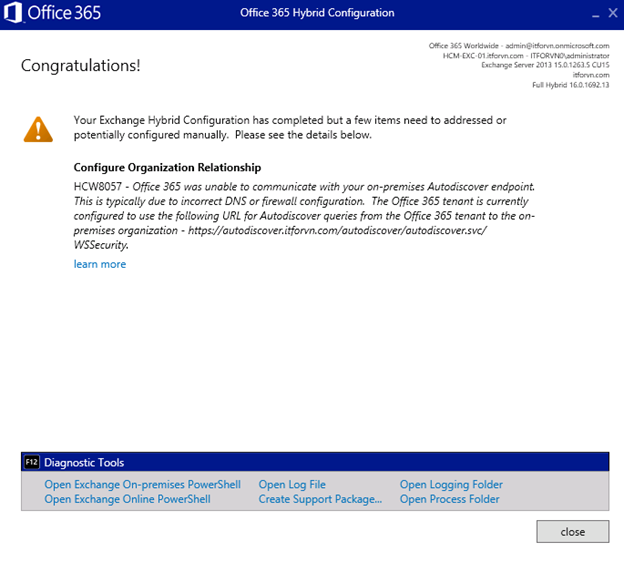Screen dimensions: 624x568
Task: Open Exchange On-premises PowerShell
Action: tap(143, 485)
